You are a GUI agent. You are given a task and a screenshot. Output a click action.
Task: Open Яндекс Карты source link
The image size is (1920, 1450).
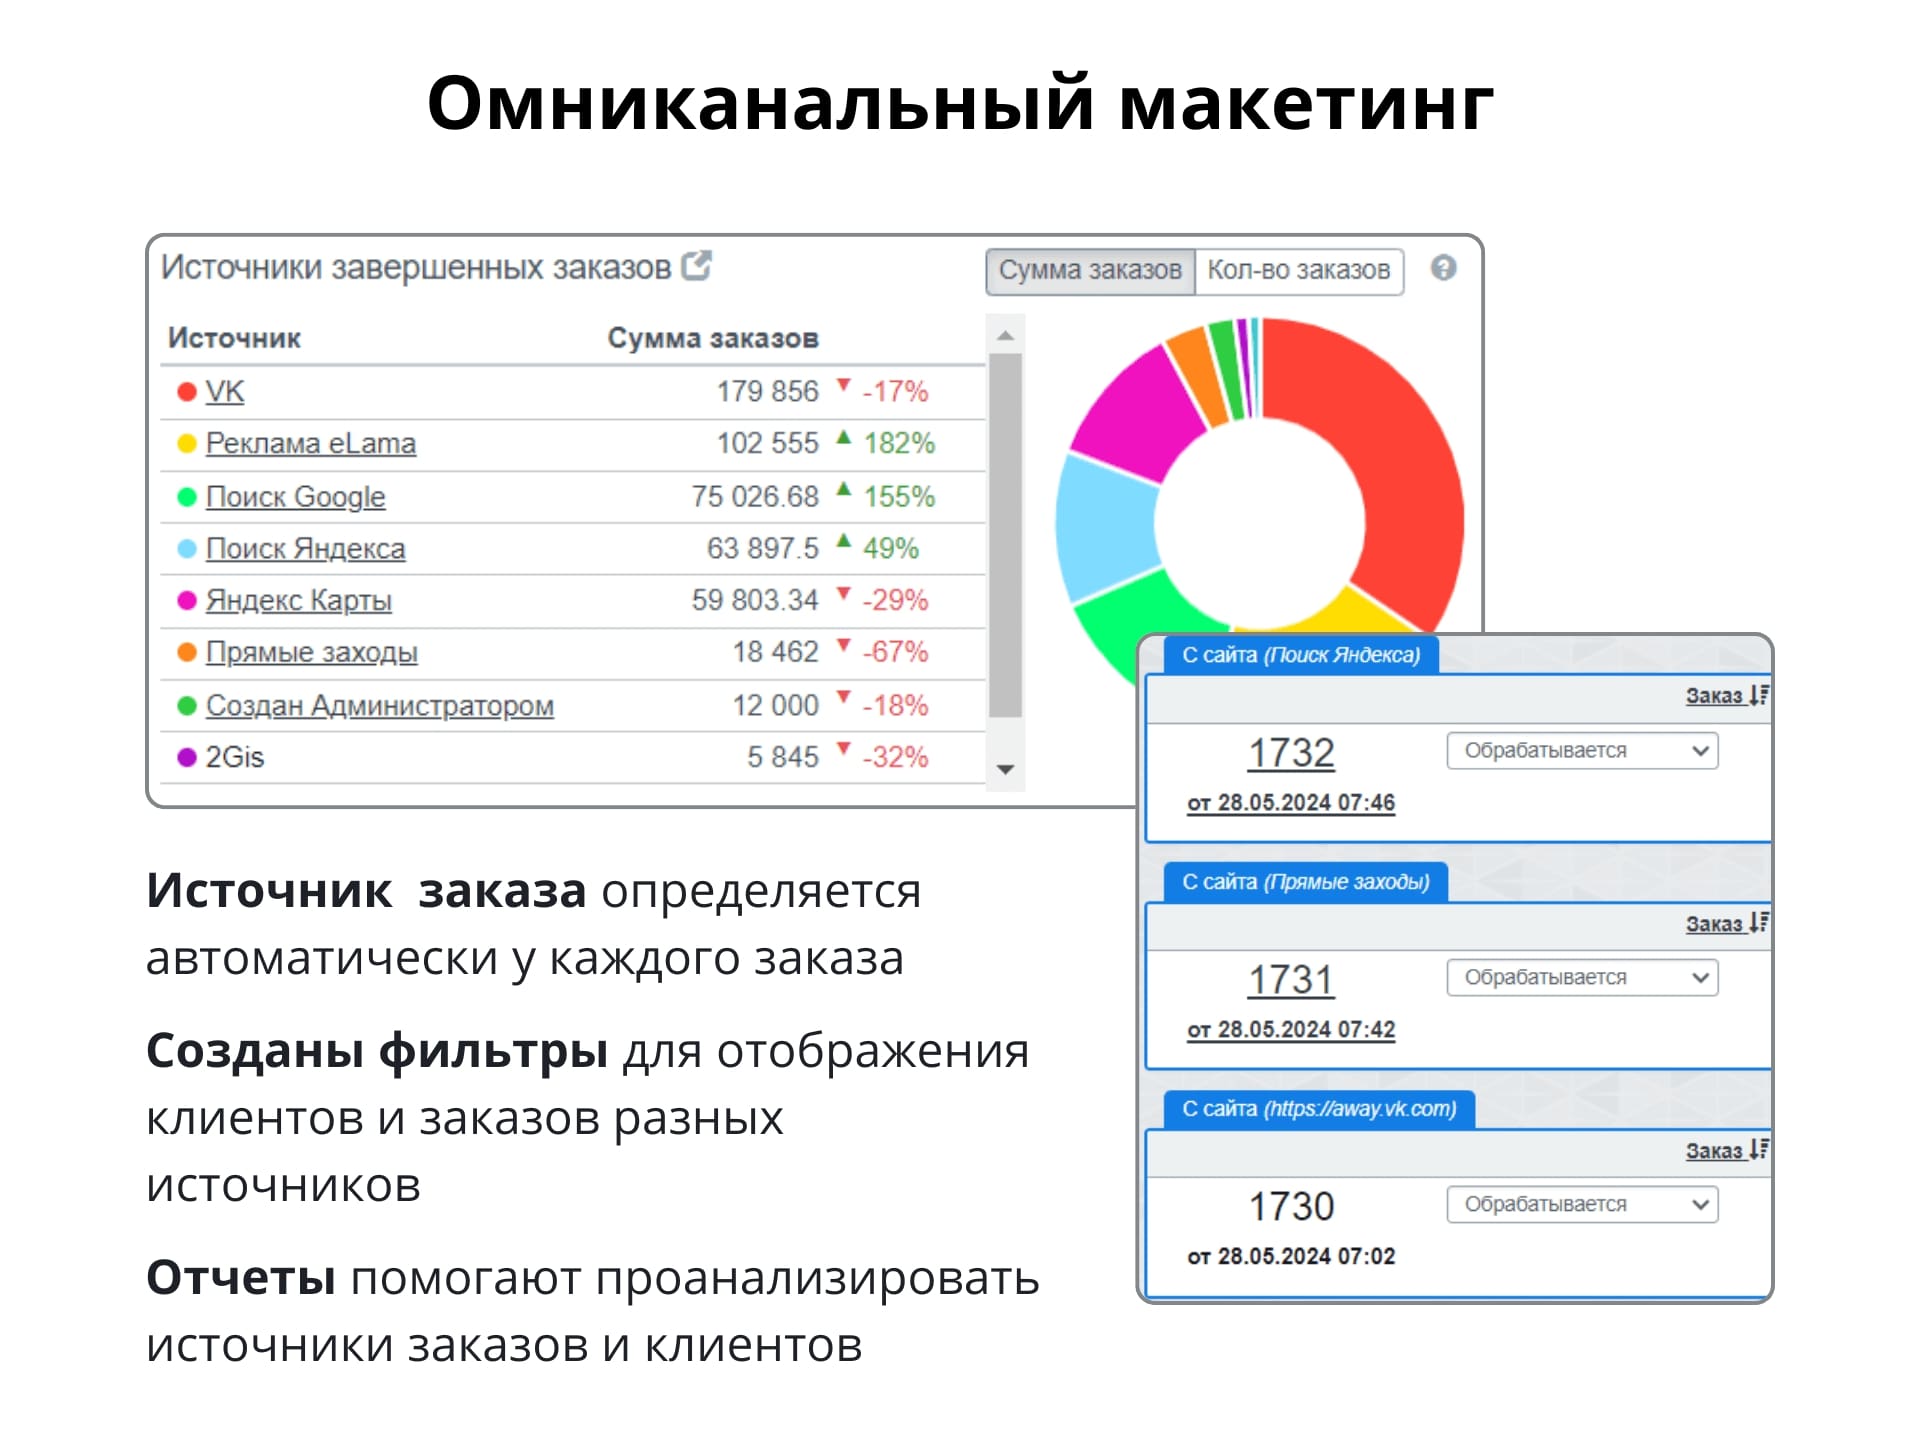tap(298, 601)
